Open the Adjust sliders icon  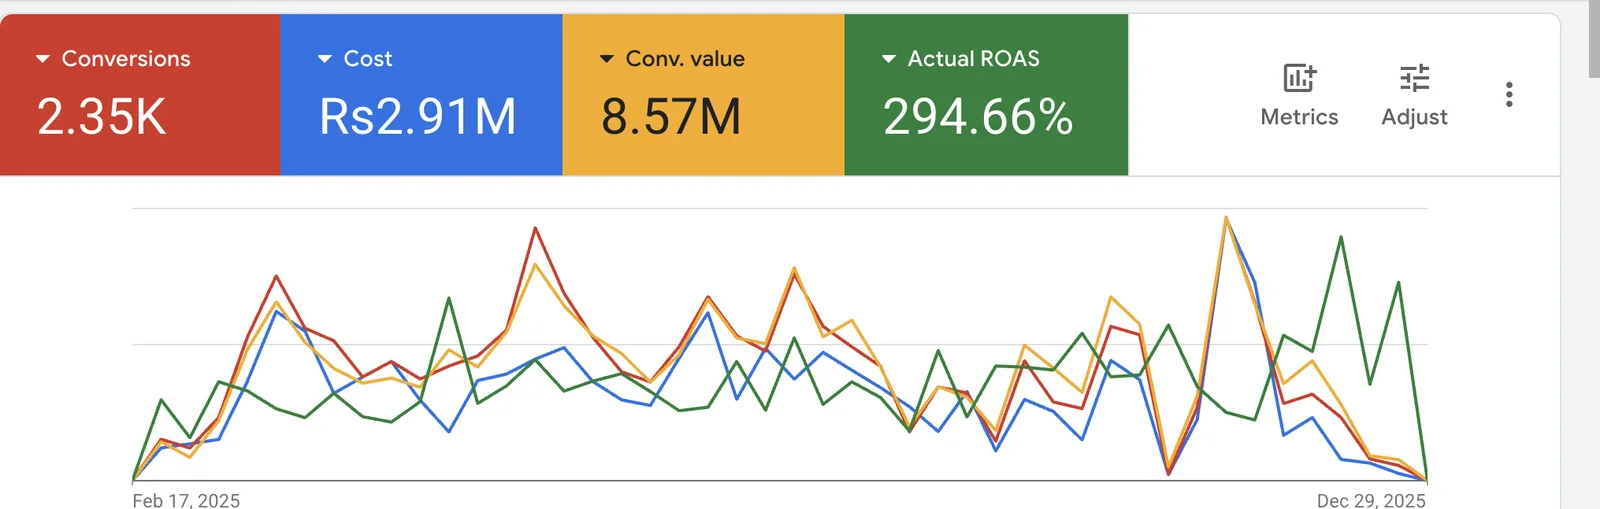(x=1414, y=77)
